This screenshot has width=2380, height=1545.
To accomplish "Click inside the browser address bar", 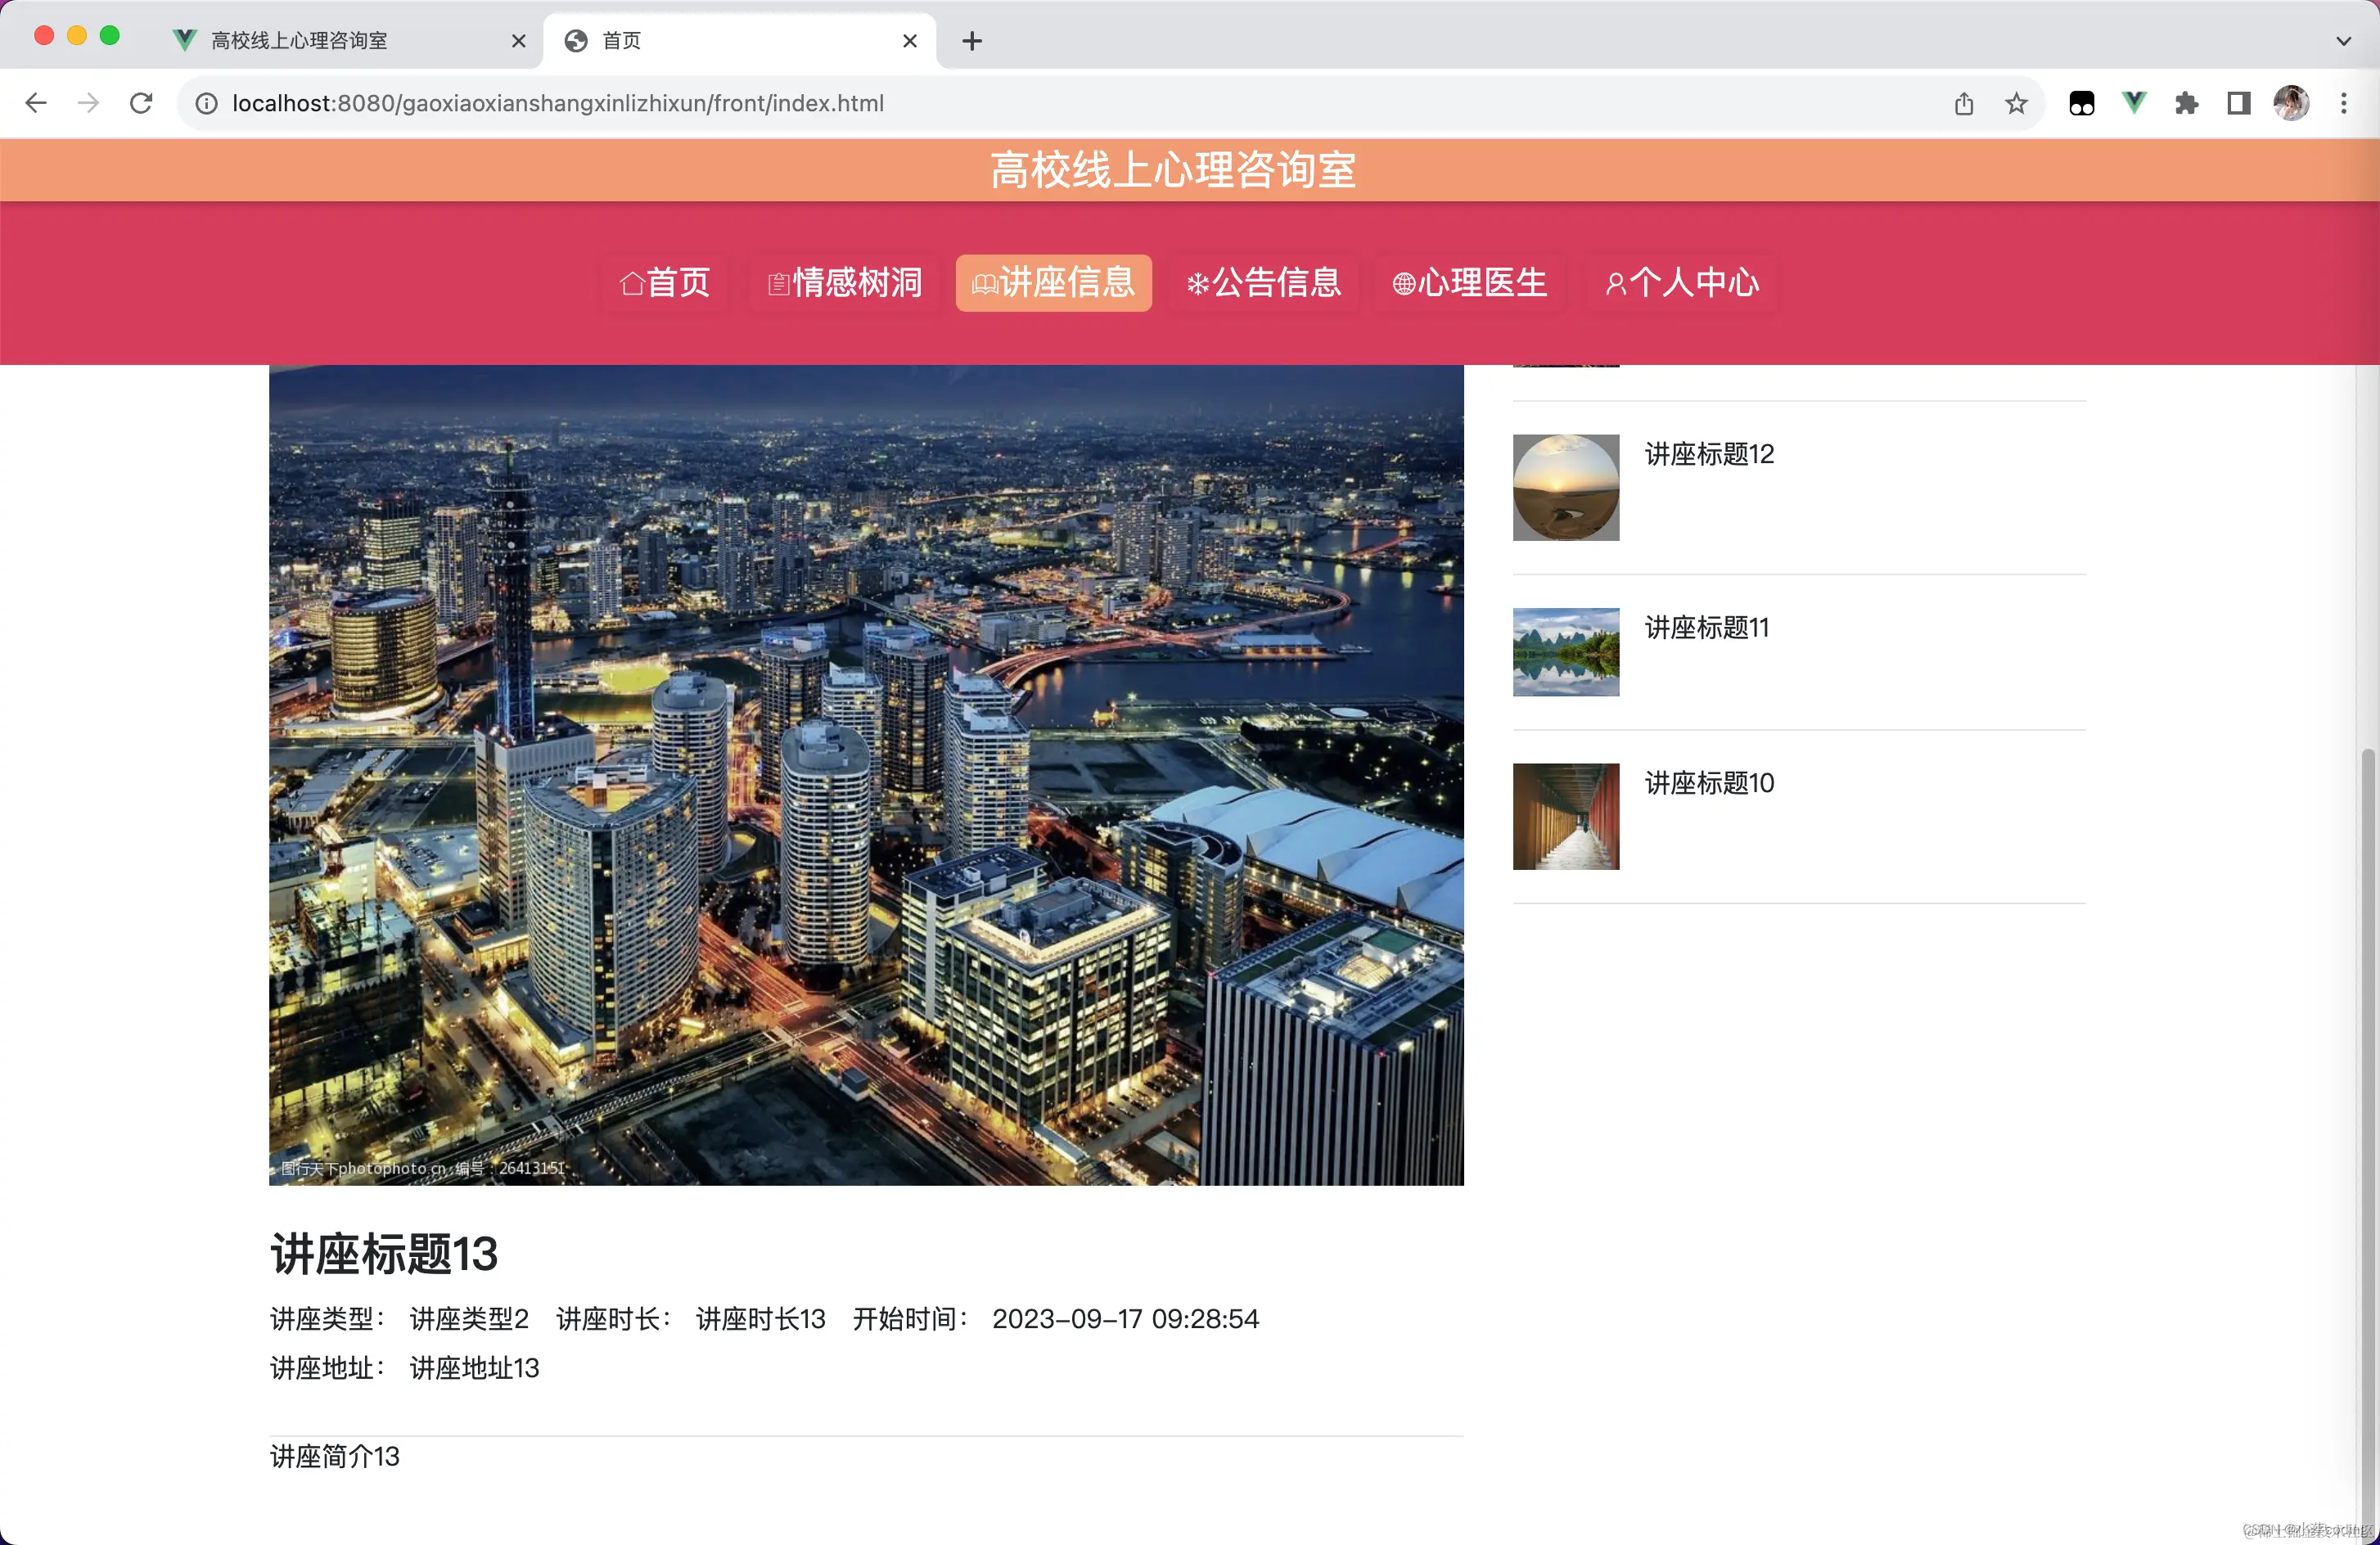I will click(700, 103).
